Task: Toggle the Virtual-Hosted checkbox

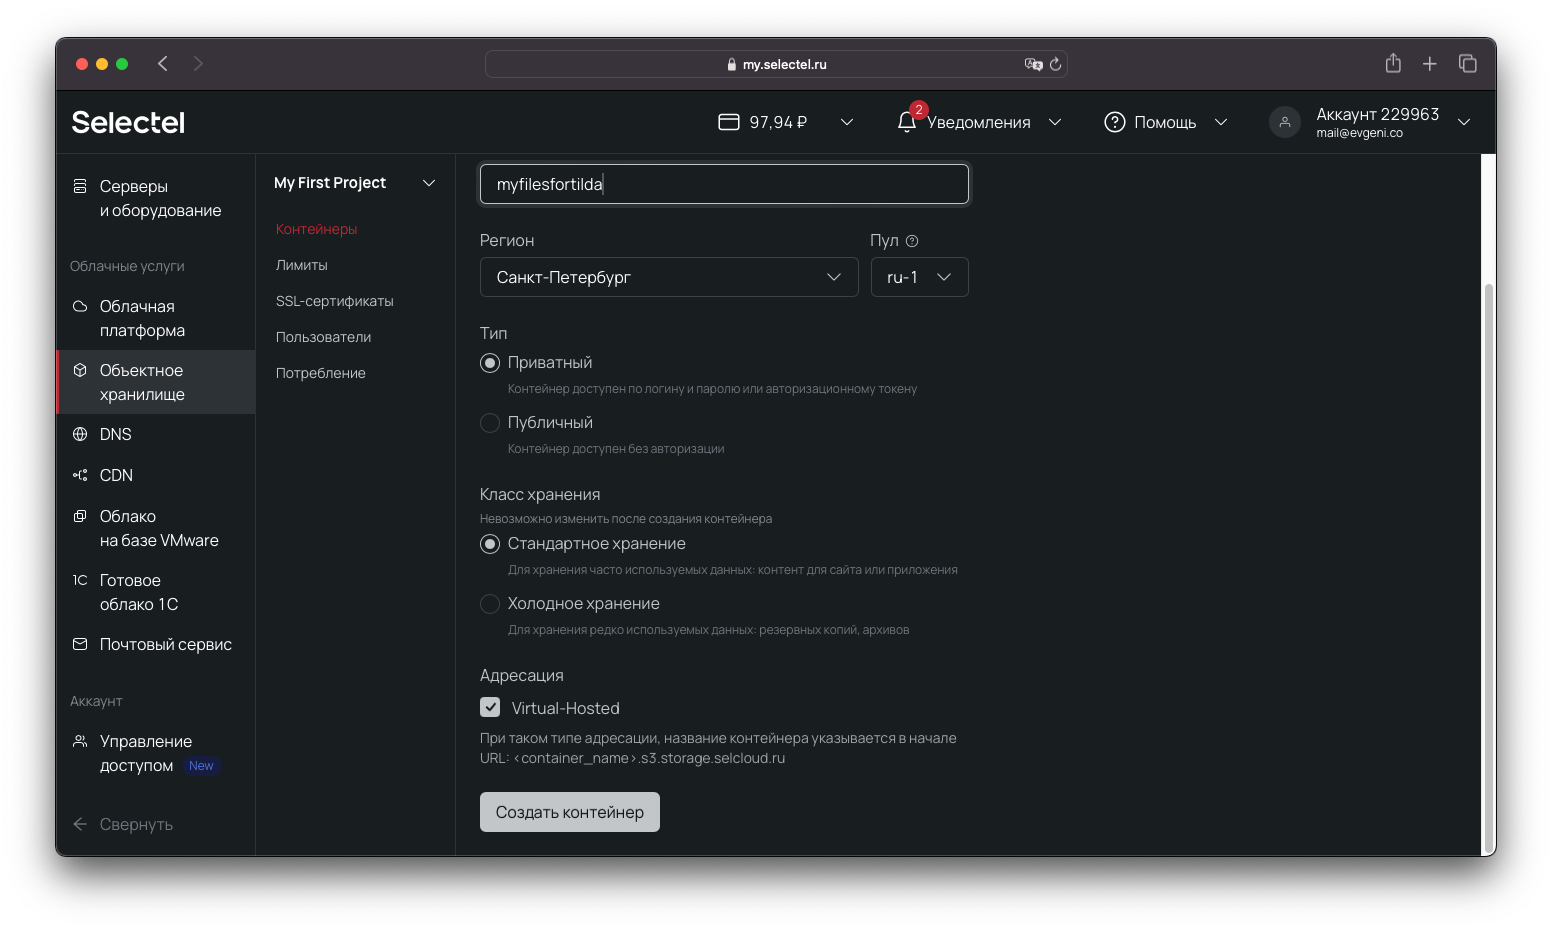Action: point(490,708)
